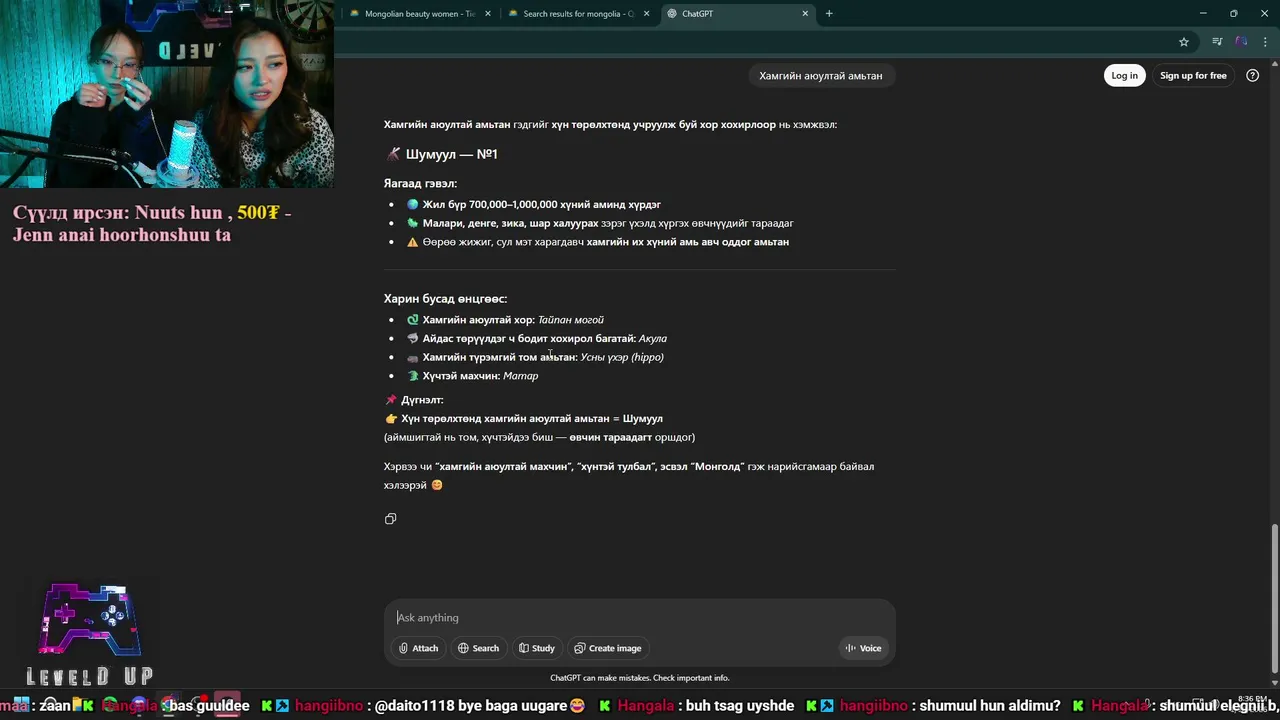
Task: Close the ChatGPT tab
Action: coord(805,14)
